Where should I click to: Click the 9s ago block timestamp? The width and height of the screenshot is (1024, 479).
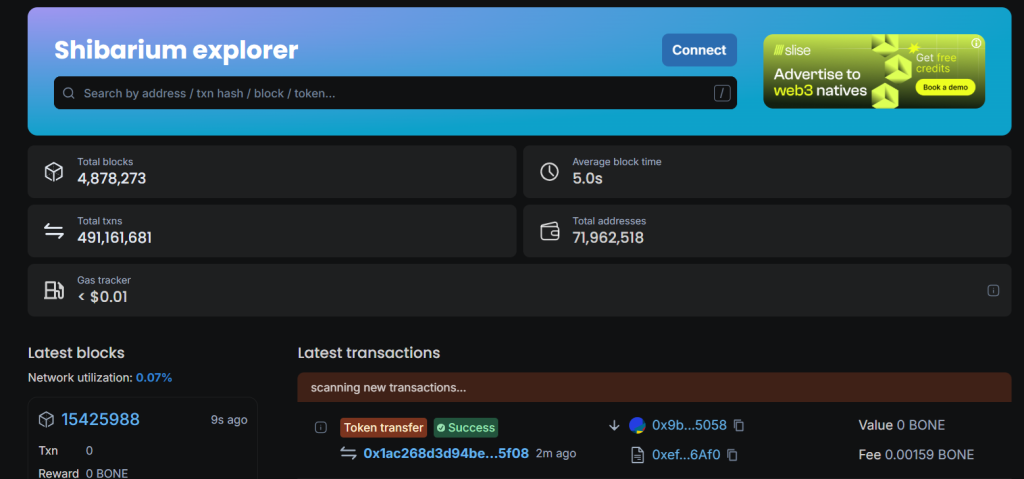pyautogui.click(x=229, y=420)
